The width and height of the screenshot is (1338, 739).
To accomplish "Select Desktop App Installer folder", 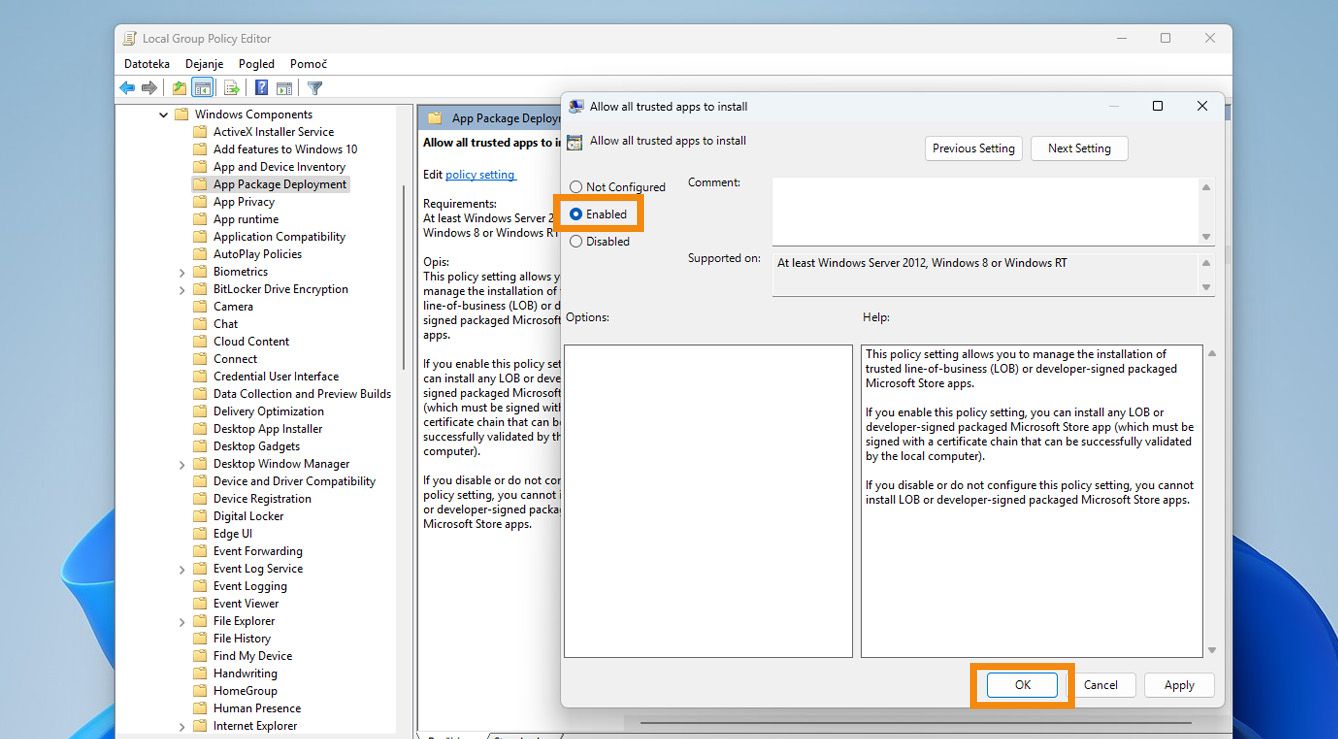I will pyautogui.click(x=268, y=429).
